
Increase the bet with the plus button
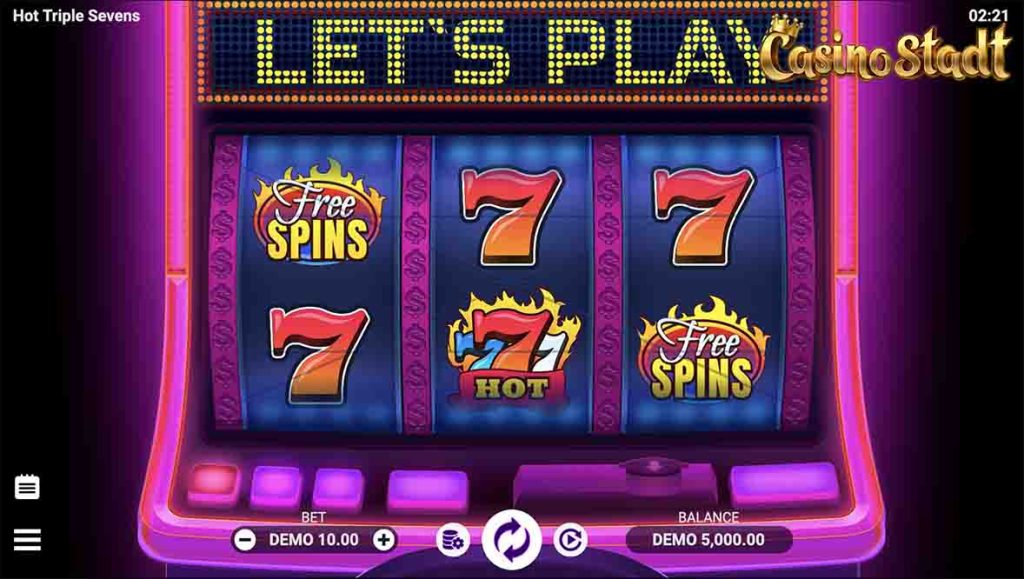point(384,540)
